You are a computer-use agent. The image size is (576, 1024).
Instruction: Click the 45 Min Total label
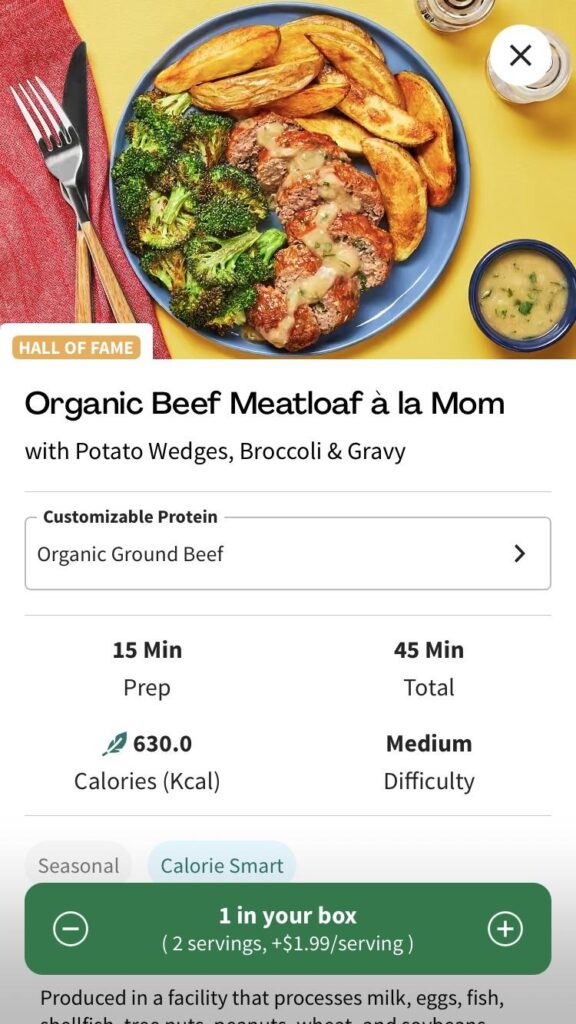[x=430, y=667]
